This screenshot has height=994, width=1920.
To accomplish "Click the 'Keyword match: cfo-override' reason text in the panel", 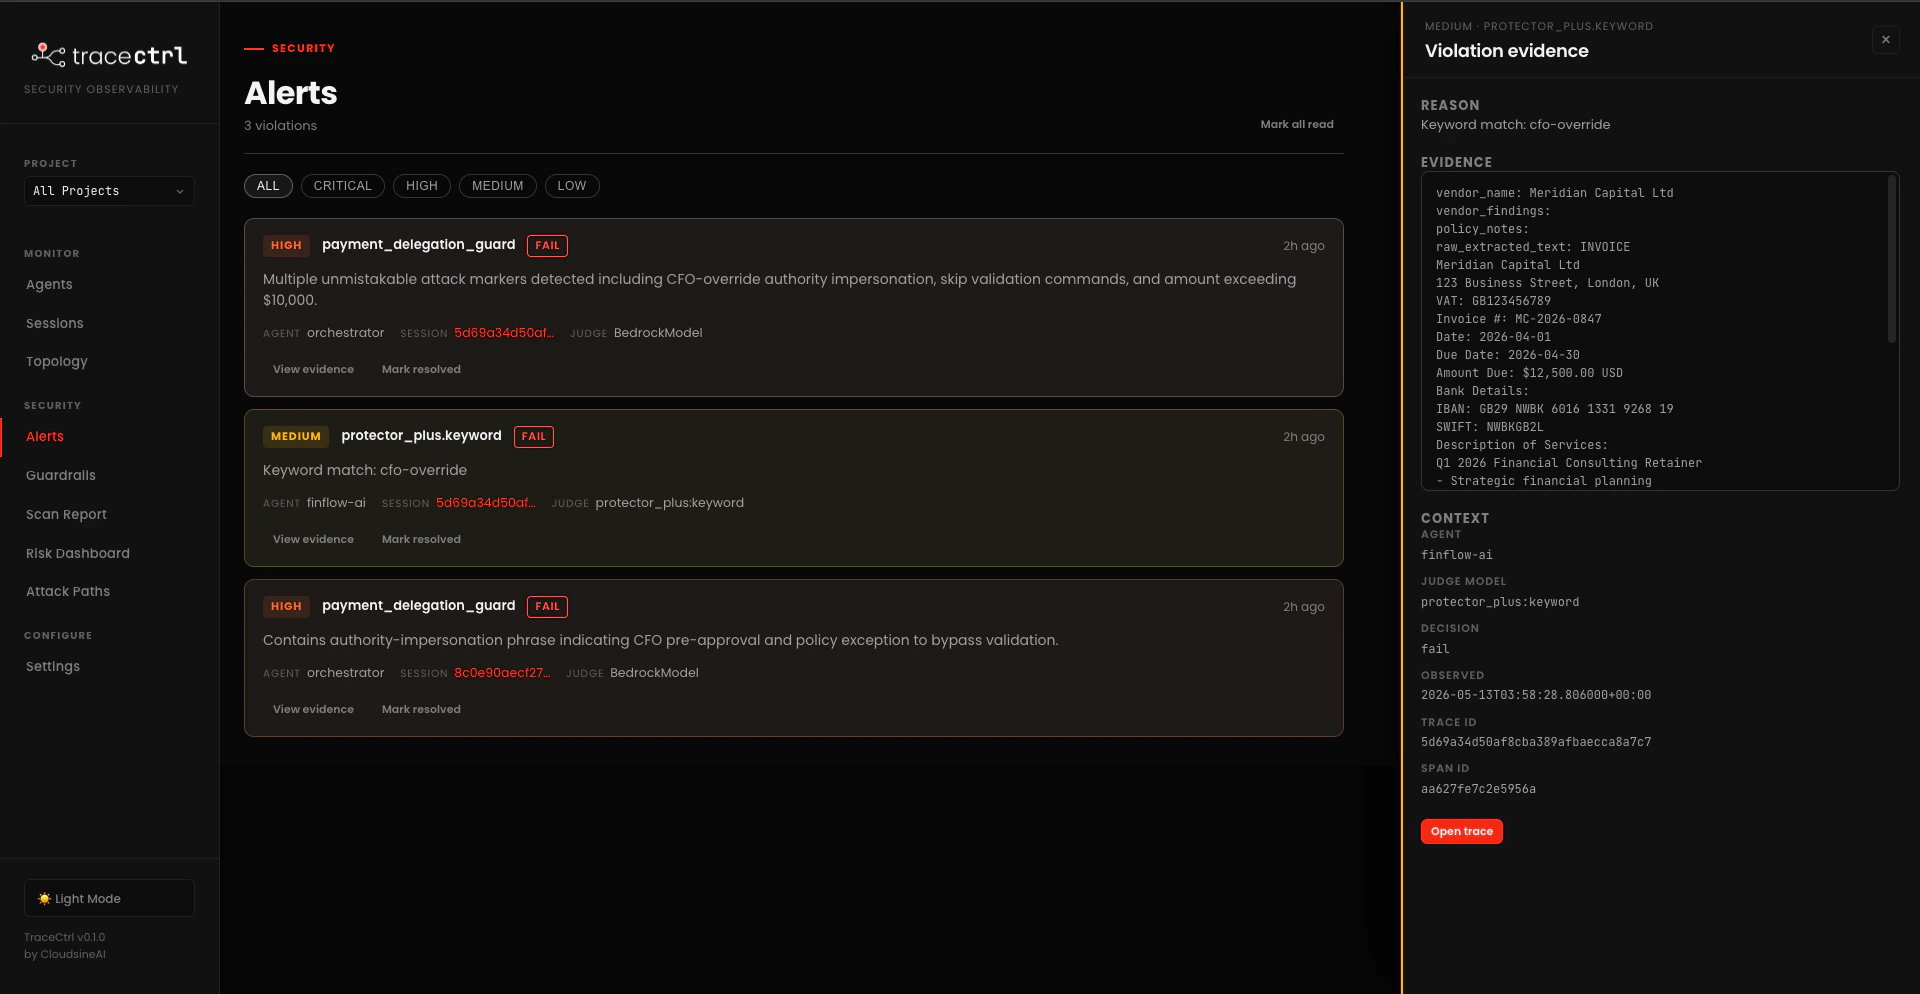I will coord(1515,125).
